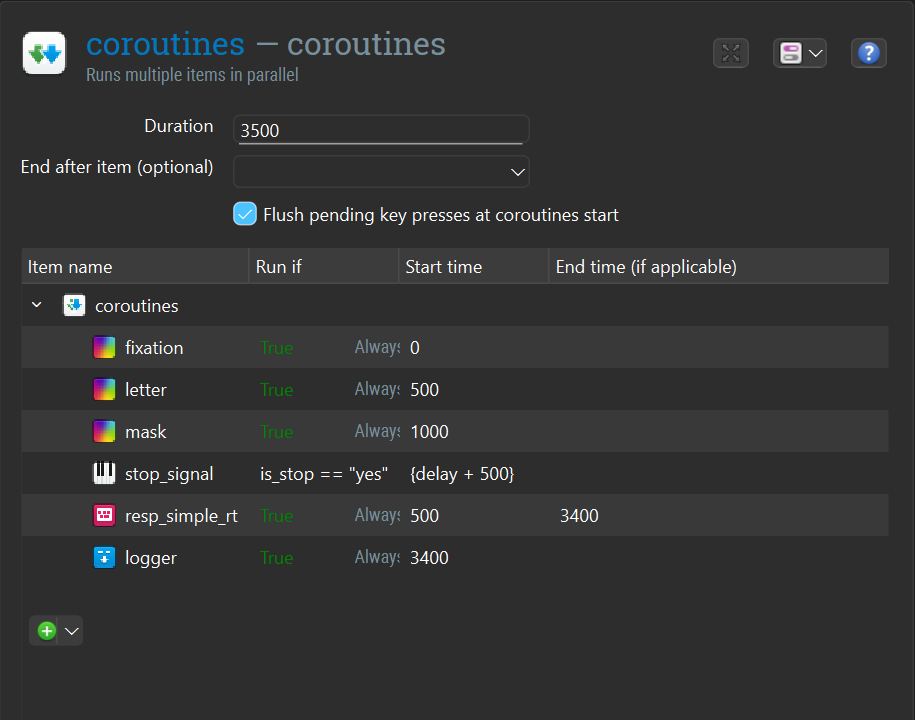Click the green add item button
Screen dimensions: 915x720
(x=47, y=631)
